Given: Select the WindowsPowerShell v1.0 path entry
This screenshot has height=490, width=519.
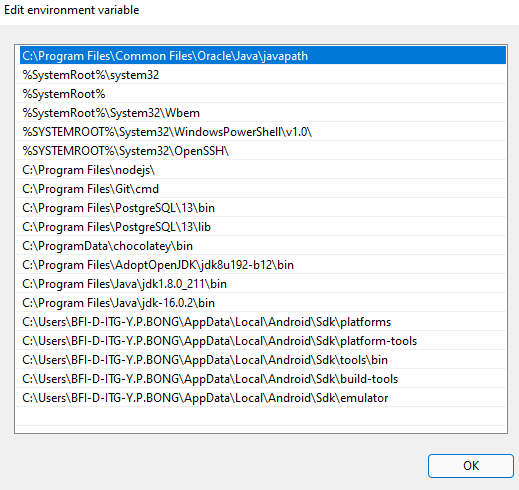Looking at the screenshot, I should 263,132.
